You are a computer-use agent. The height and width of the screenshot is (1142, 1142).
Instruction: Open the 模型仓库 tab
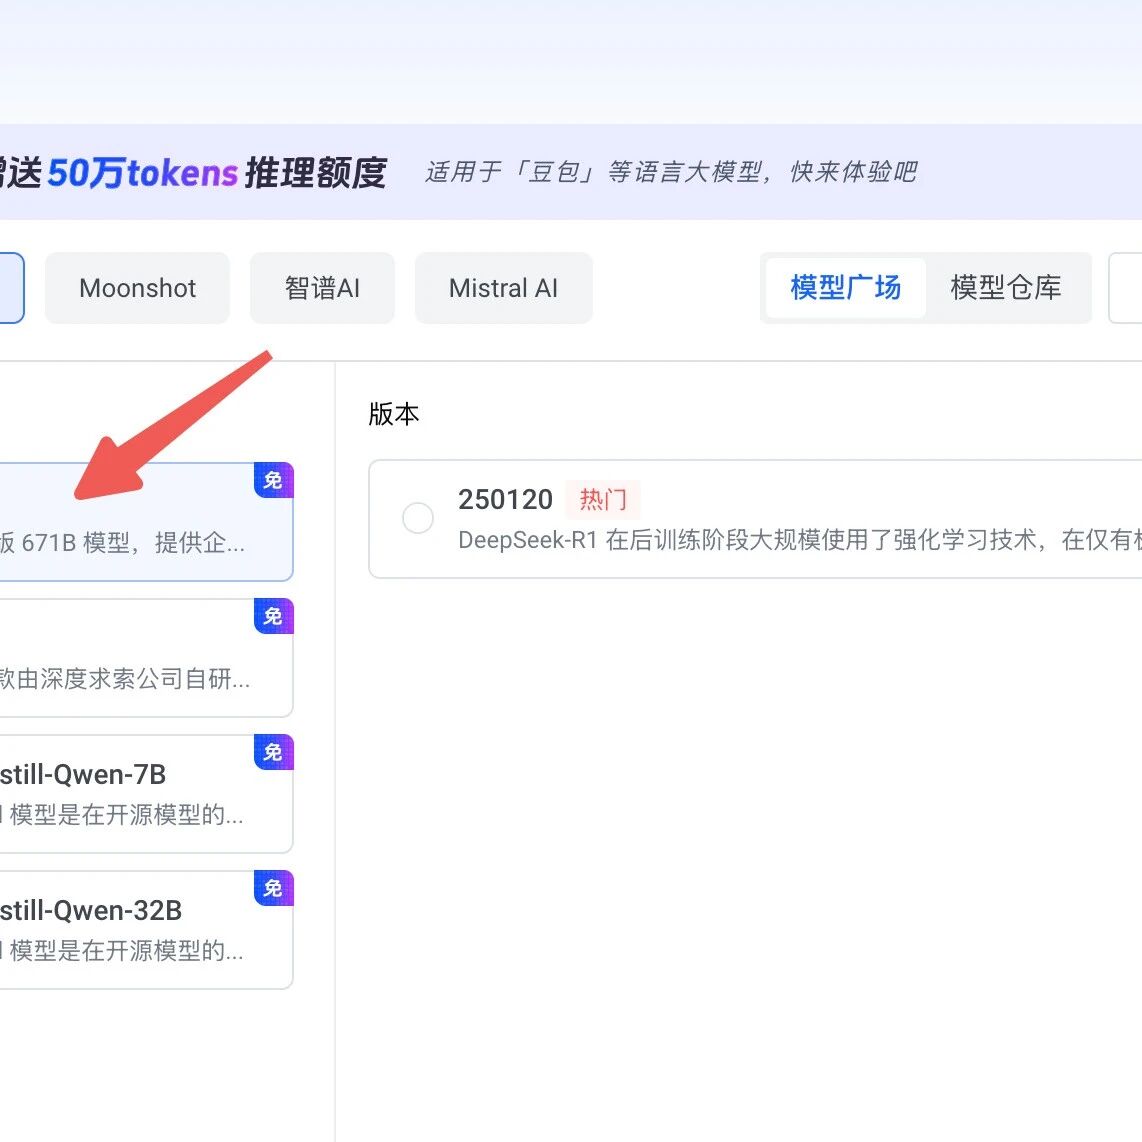[1005, 288]
